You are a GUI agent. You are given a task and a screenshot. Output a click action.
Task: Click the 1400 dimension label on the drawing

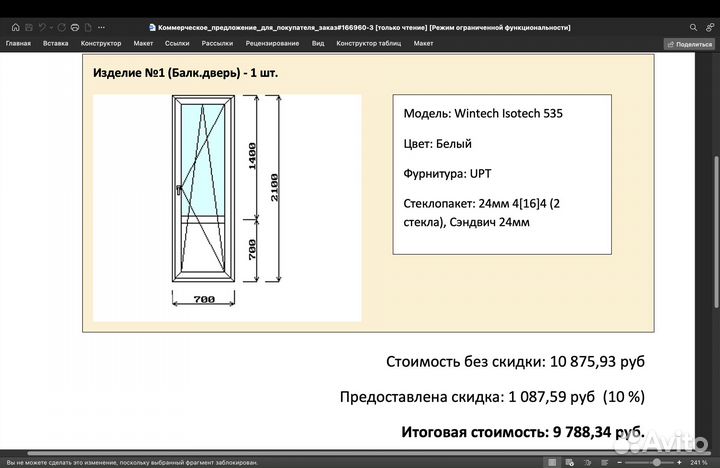(252, 156)
